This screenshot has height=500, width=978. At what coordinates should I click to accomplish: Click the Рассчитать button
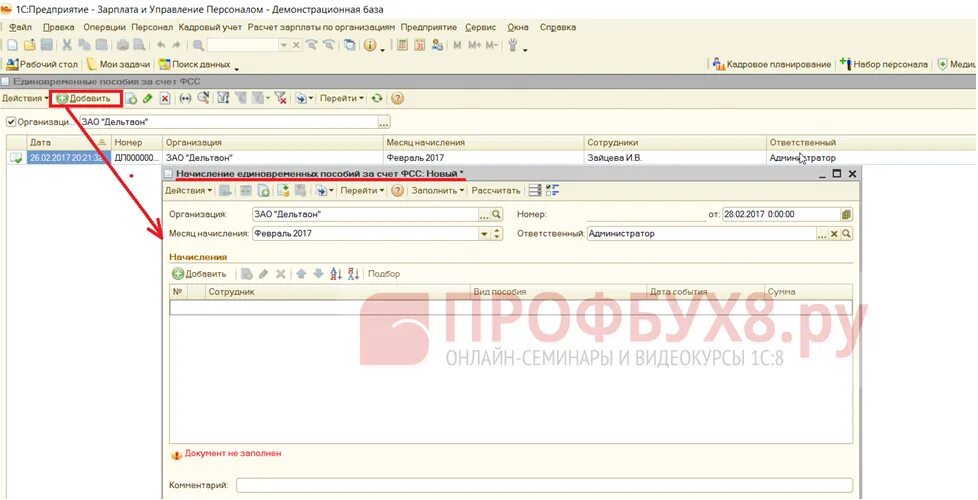coord(496,190)
